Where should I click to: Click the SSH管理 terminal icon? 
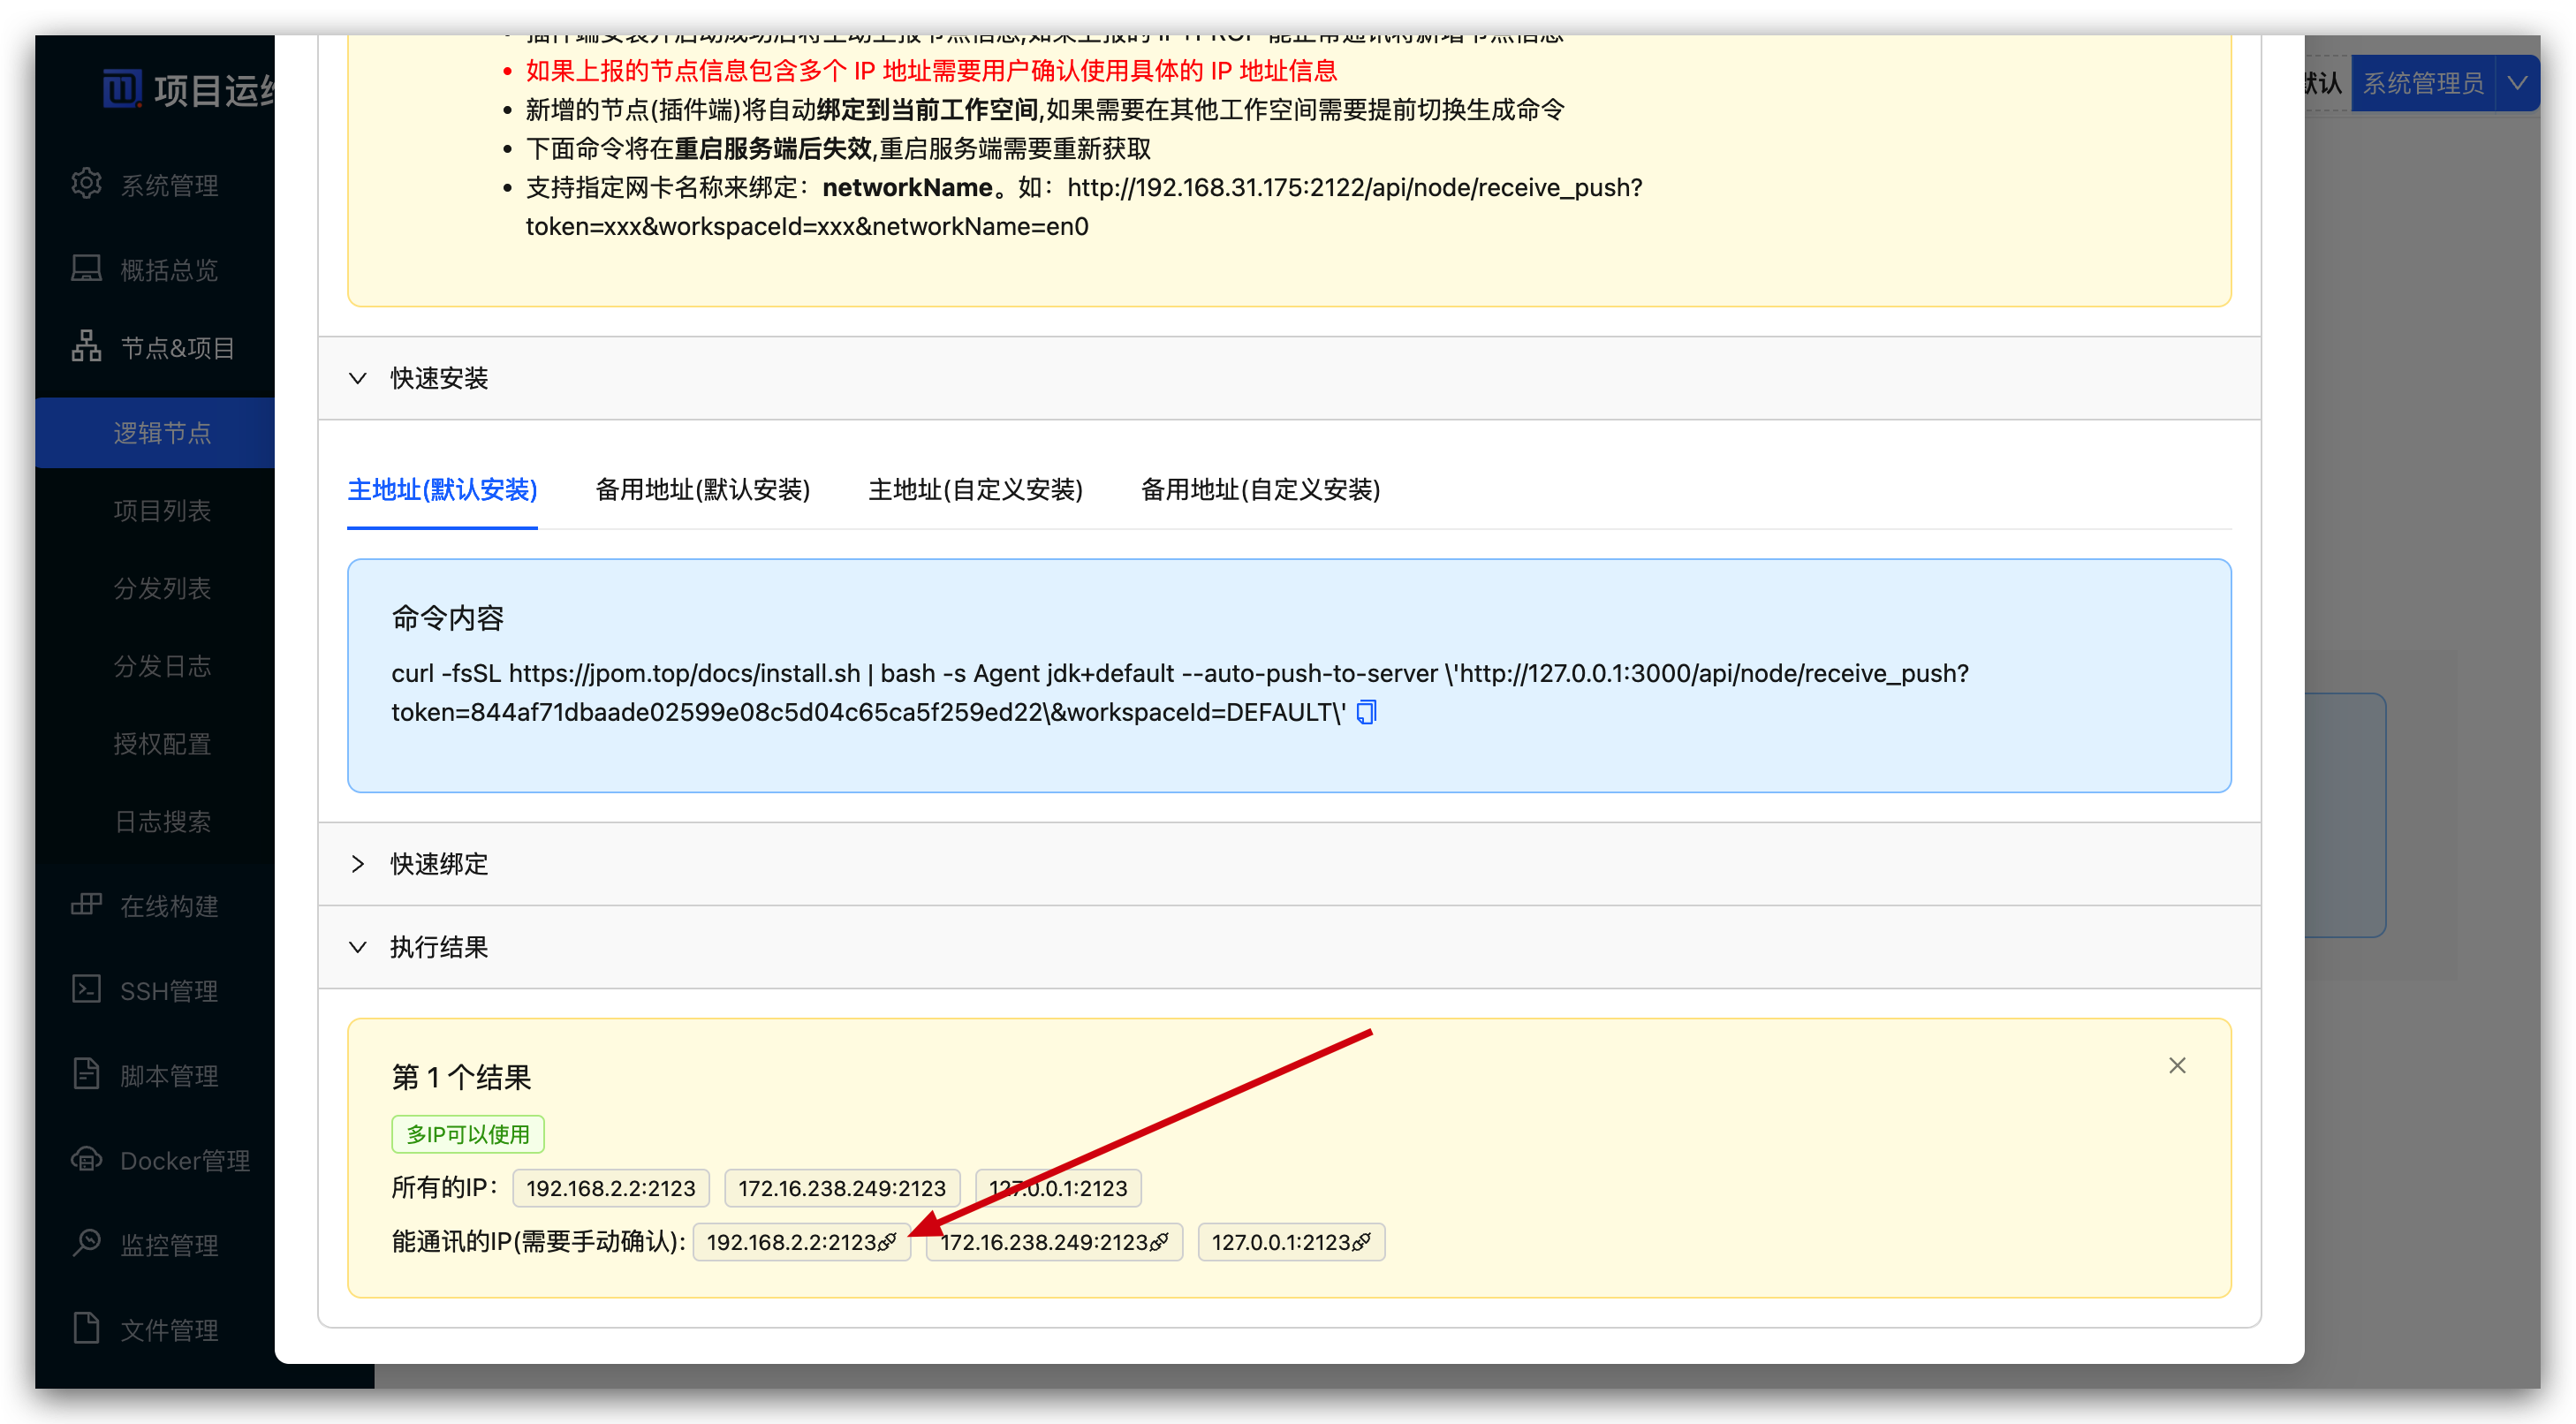tap(87, 990)
